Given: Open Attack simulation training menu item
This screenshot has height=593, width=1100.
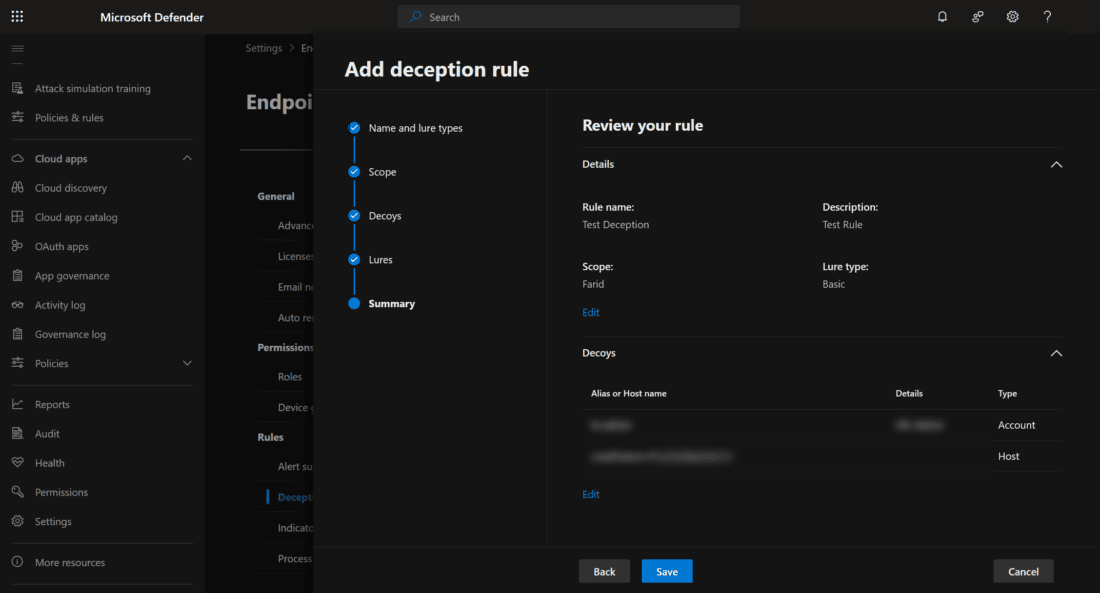Looking at the screenshot, I should tap(93, 88).
